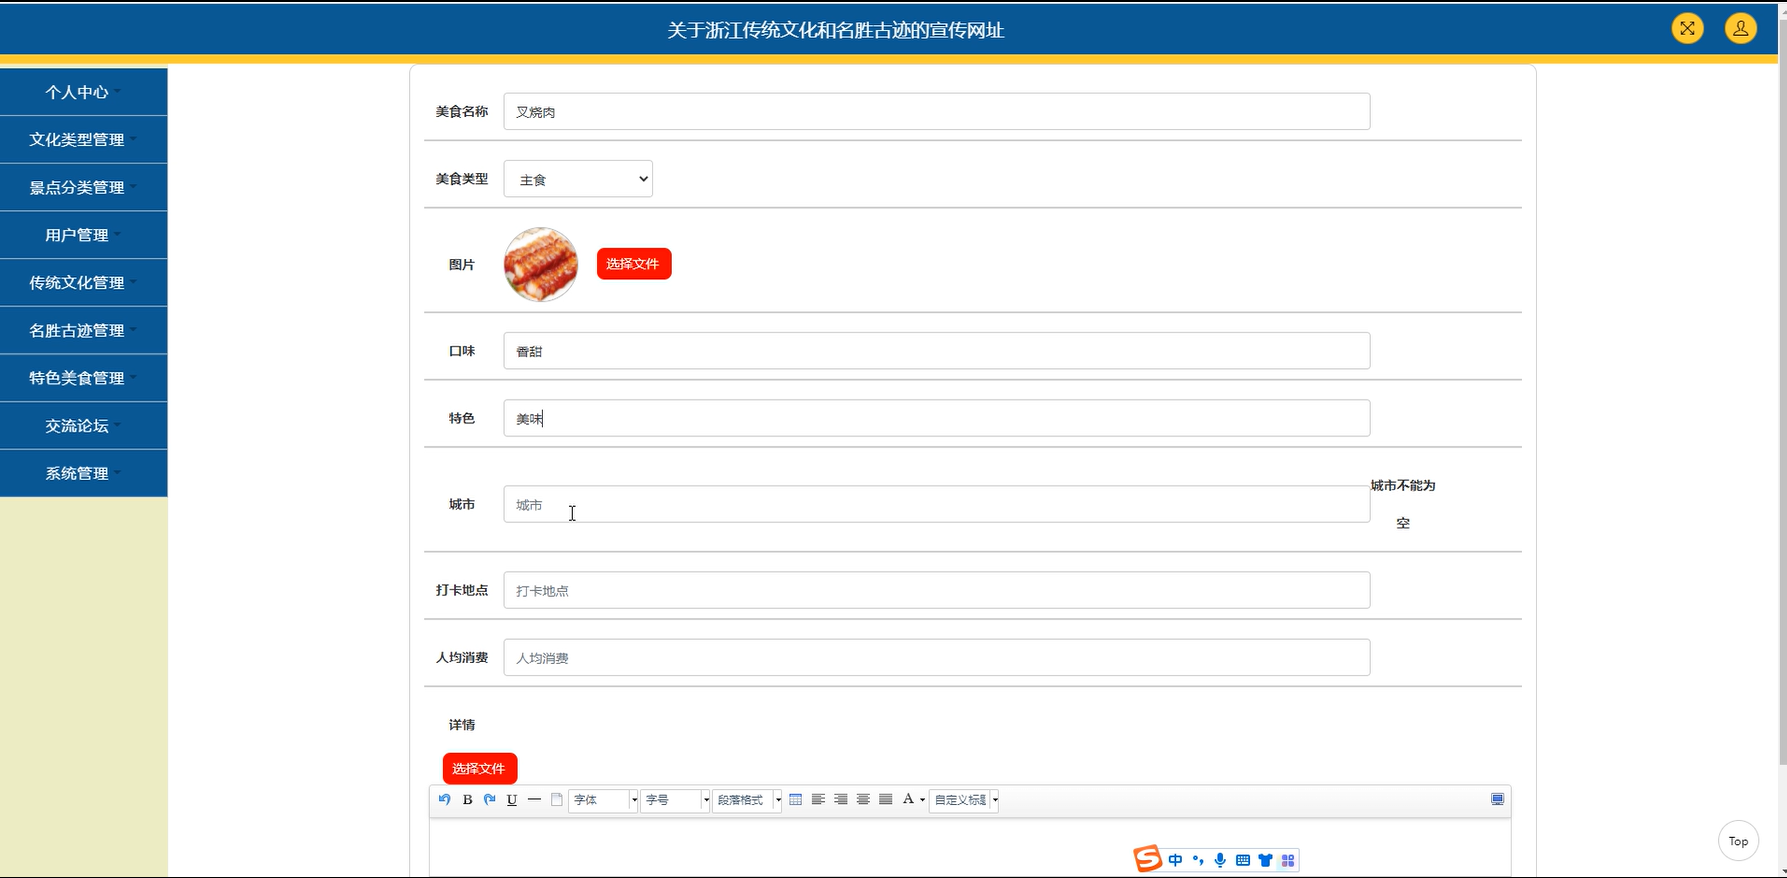Align text left in the editor

tap(818, 799)
